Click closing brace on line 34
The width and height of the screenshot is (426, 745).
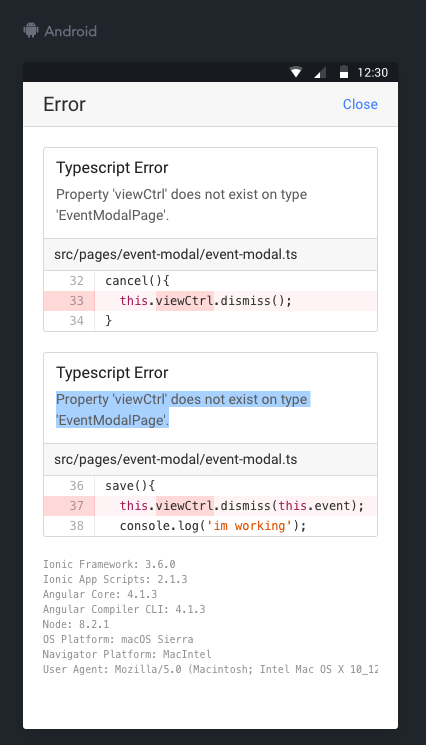108,320
